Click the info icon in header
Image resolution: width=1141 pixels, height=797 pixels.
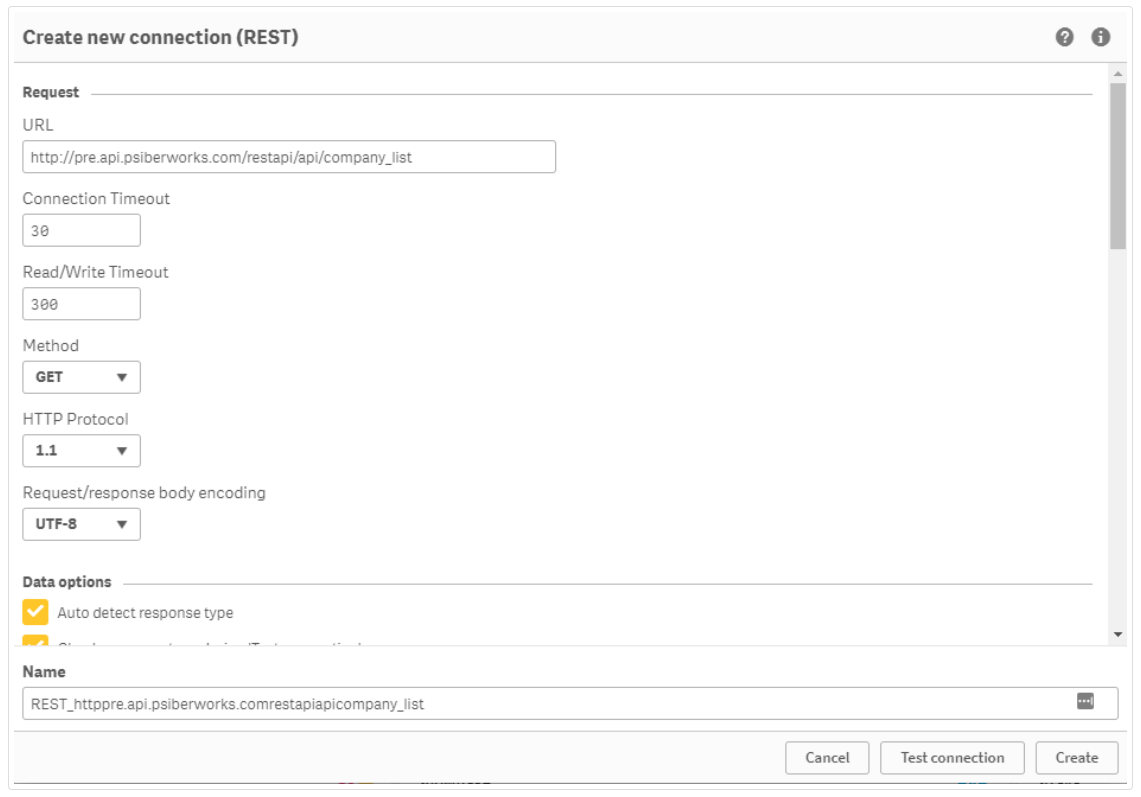(1100, 37)
